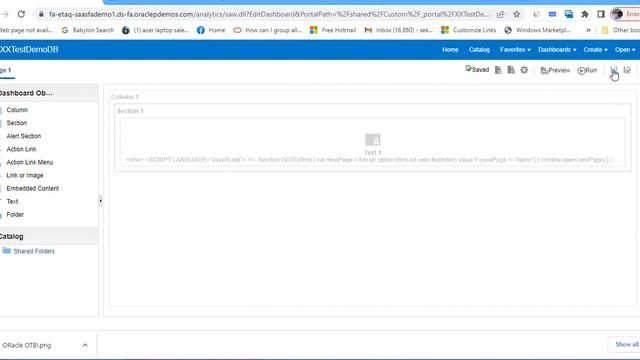Select the Embedded Content object
Image resolution: width=640 pixels, height=360 pixels.
pos(33,188)
